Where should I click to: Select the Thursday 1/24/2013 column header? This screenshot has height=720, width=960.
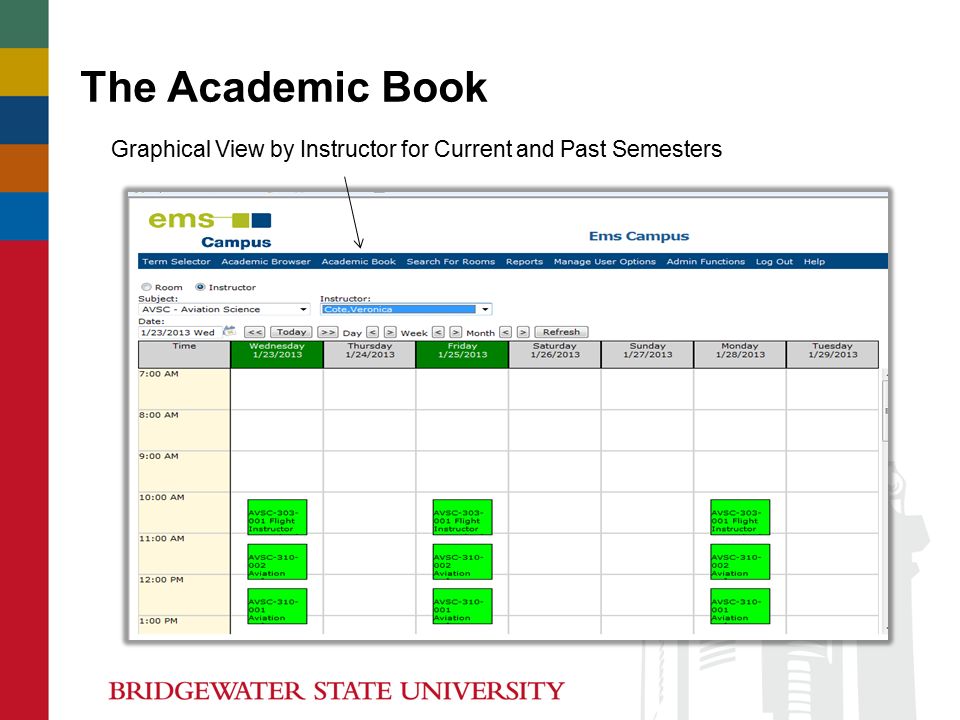[370, 354]
